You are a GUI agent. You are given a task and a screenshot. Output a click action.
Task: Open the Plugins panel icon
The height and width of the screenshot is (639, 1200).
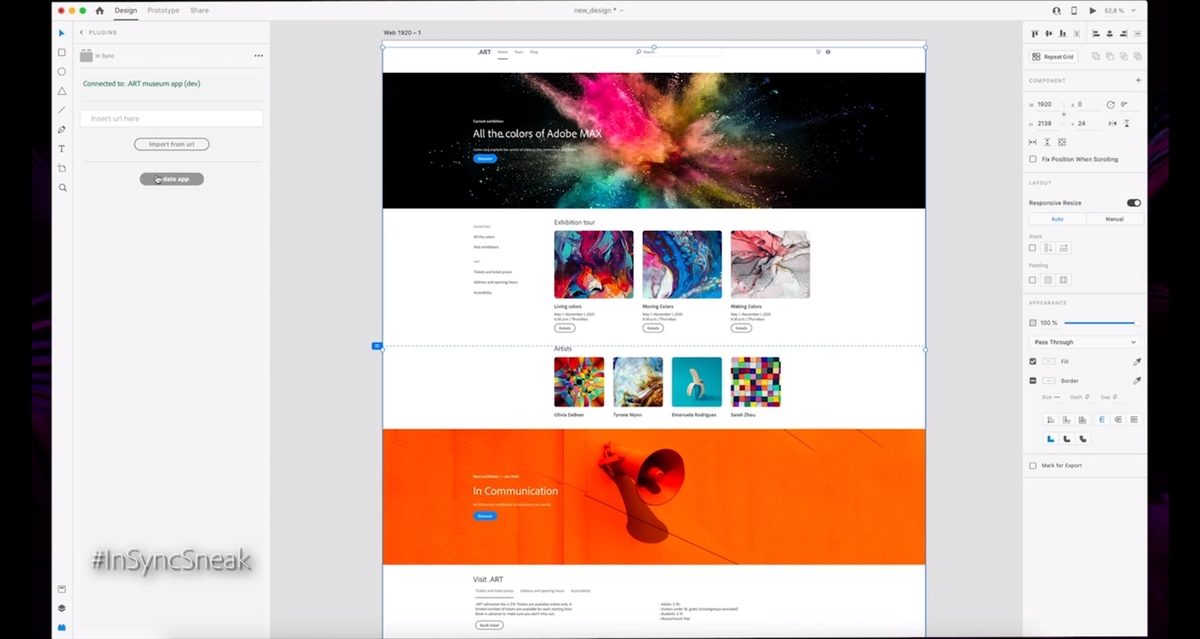(x=61, y=627)
